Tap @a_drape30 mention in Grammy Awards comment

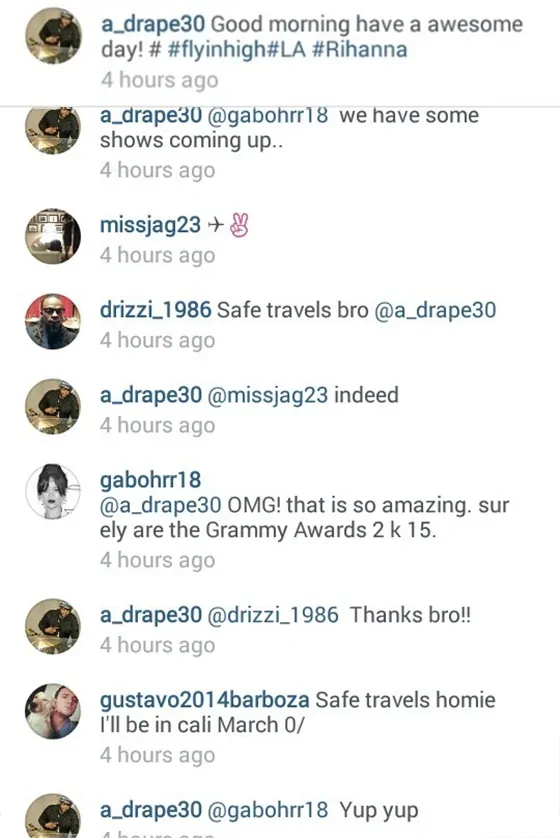160,505
